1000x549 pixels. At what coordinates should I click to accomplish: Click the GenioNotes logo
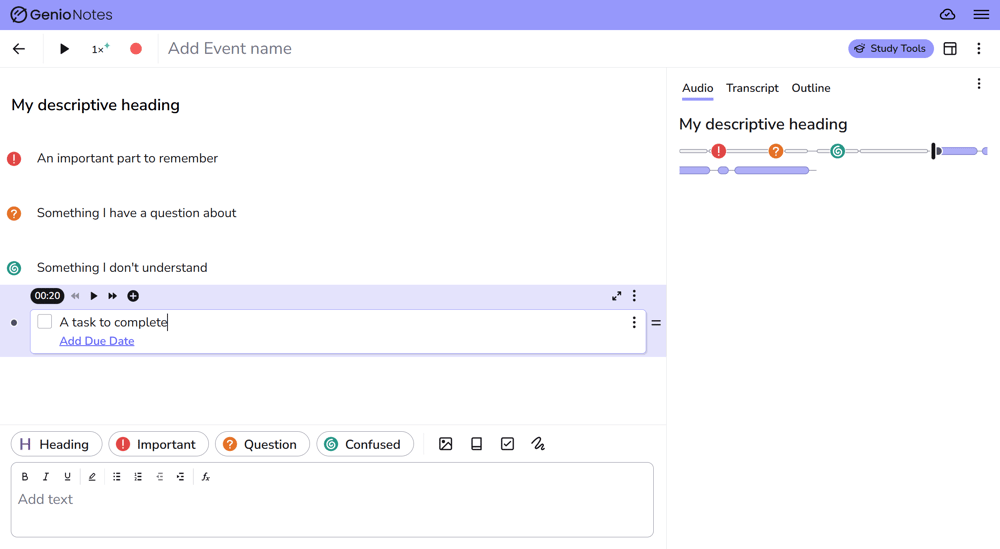coord(61,14)
